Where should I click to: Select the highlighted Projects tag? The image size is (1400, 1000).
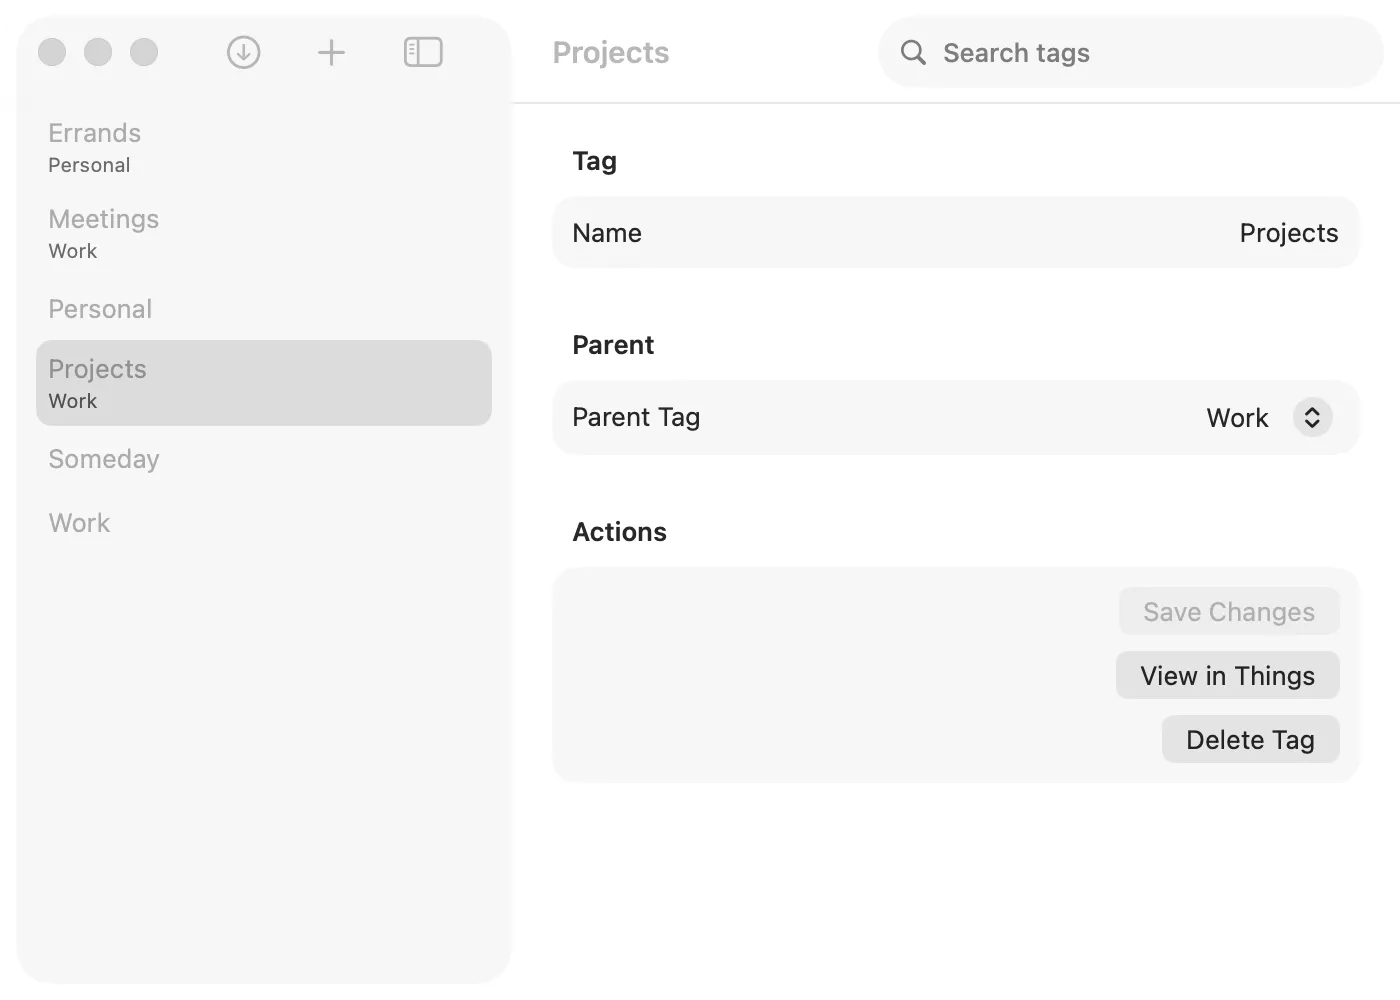pyautogui.click(x=263, y=382)
